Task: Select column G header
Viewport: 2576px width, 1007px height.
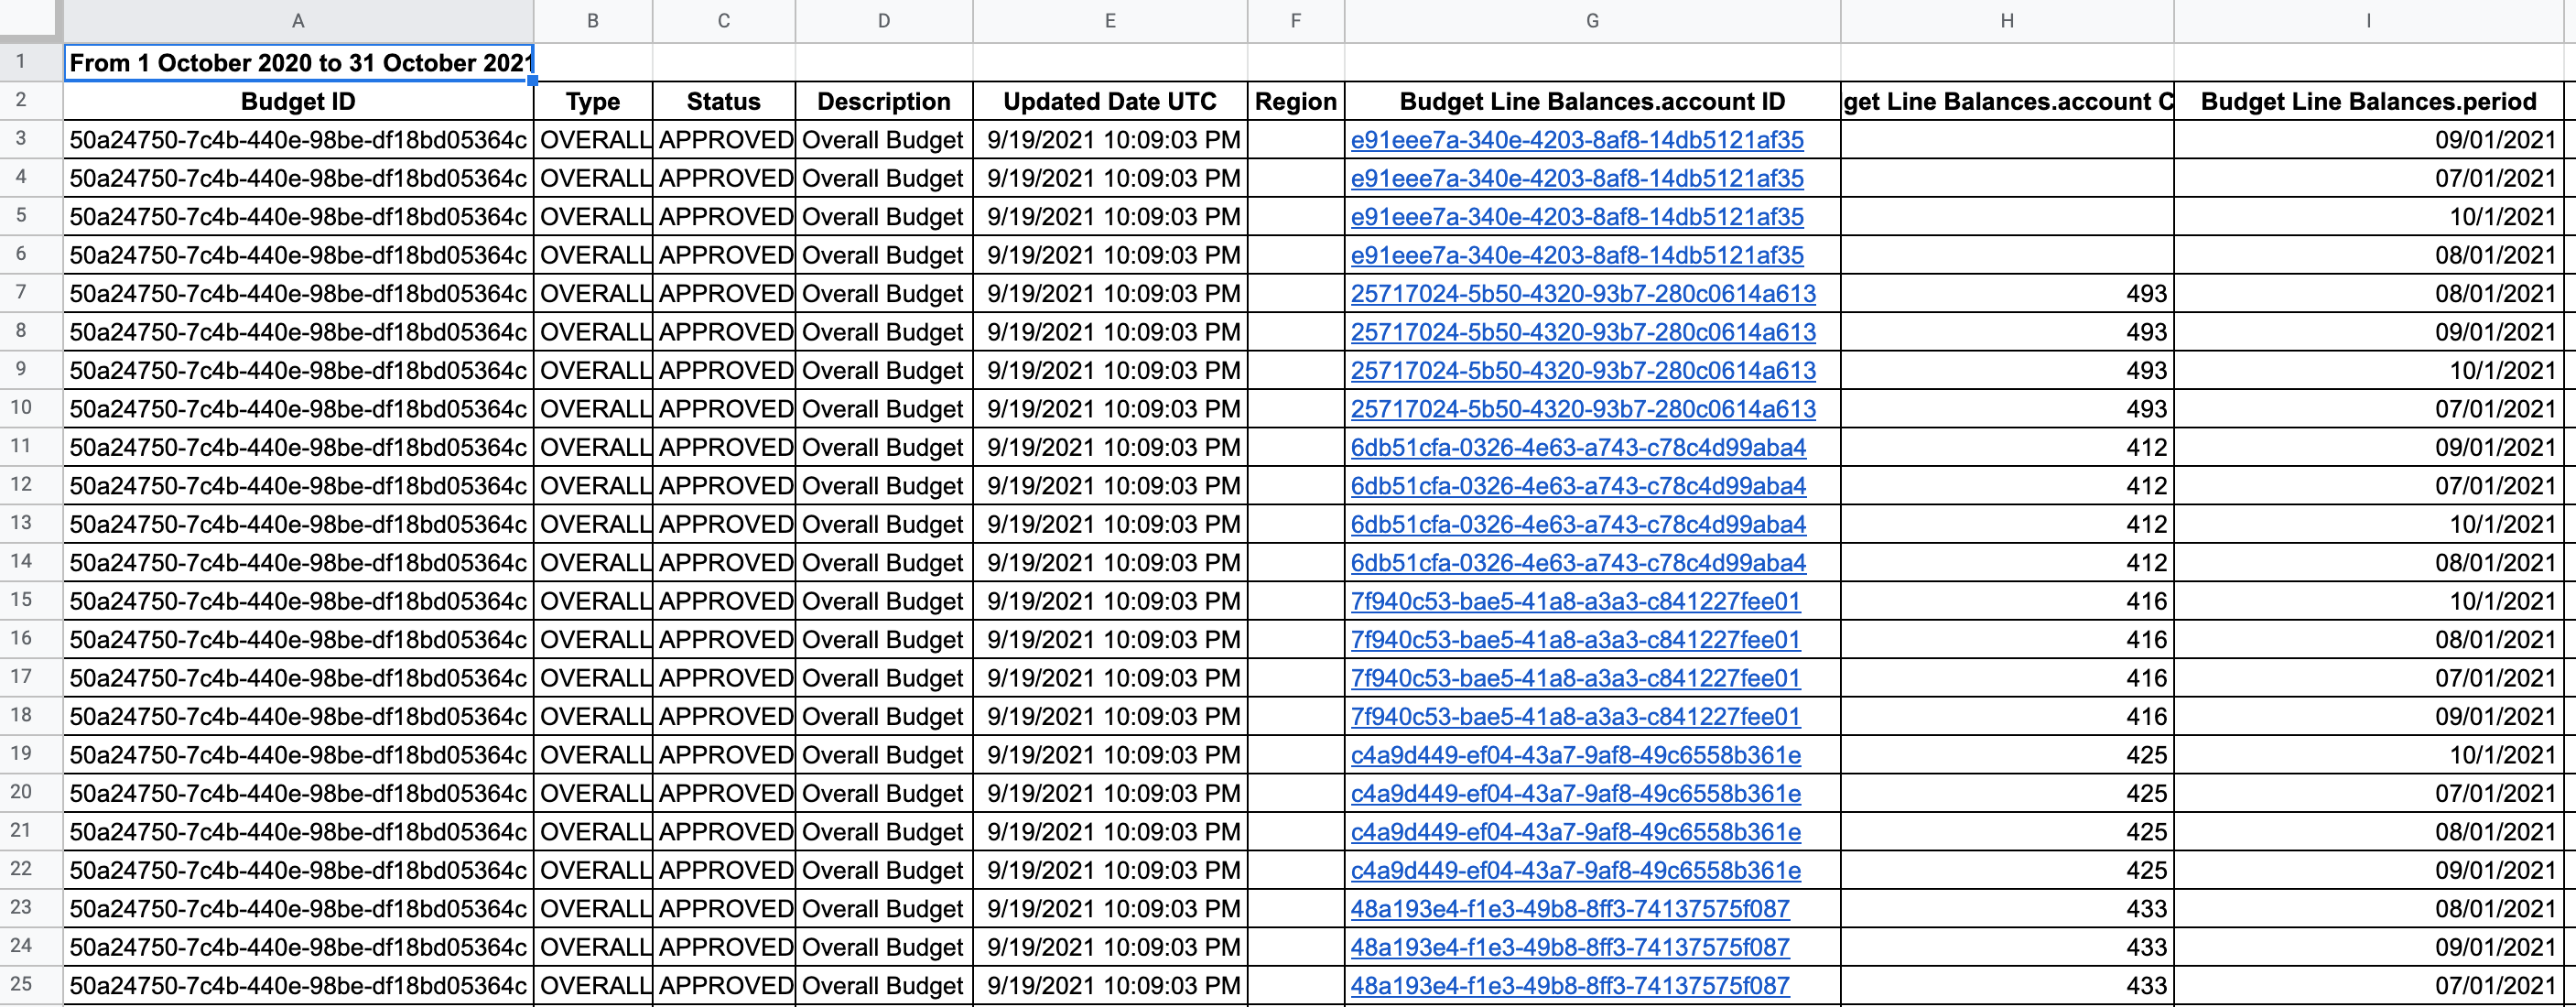Action: coord(1592,21)
